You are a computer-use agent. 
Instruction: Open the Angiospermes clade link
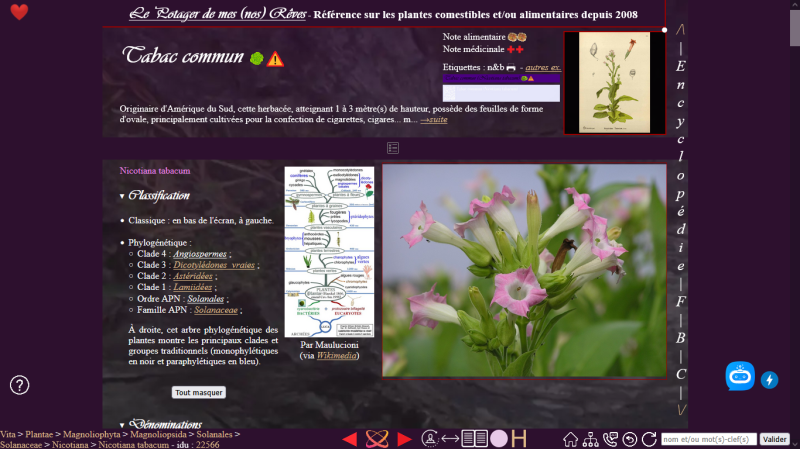pyautogui.click(x=200, y=254)
